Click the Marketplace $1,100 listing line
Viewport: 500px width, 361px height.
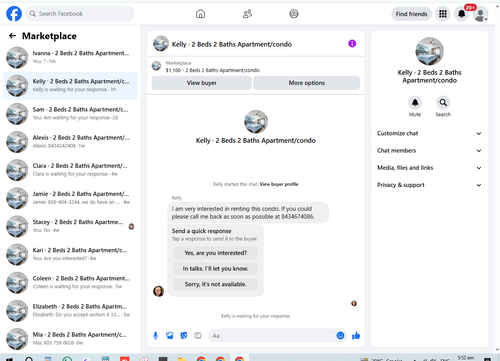(213, 70)
